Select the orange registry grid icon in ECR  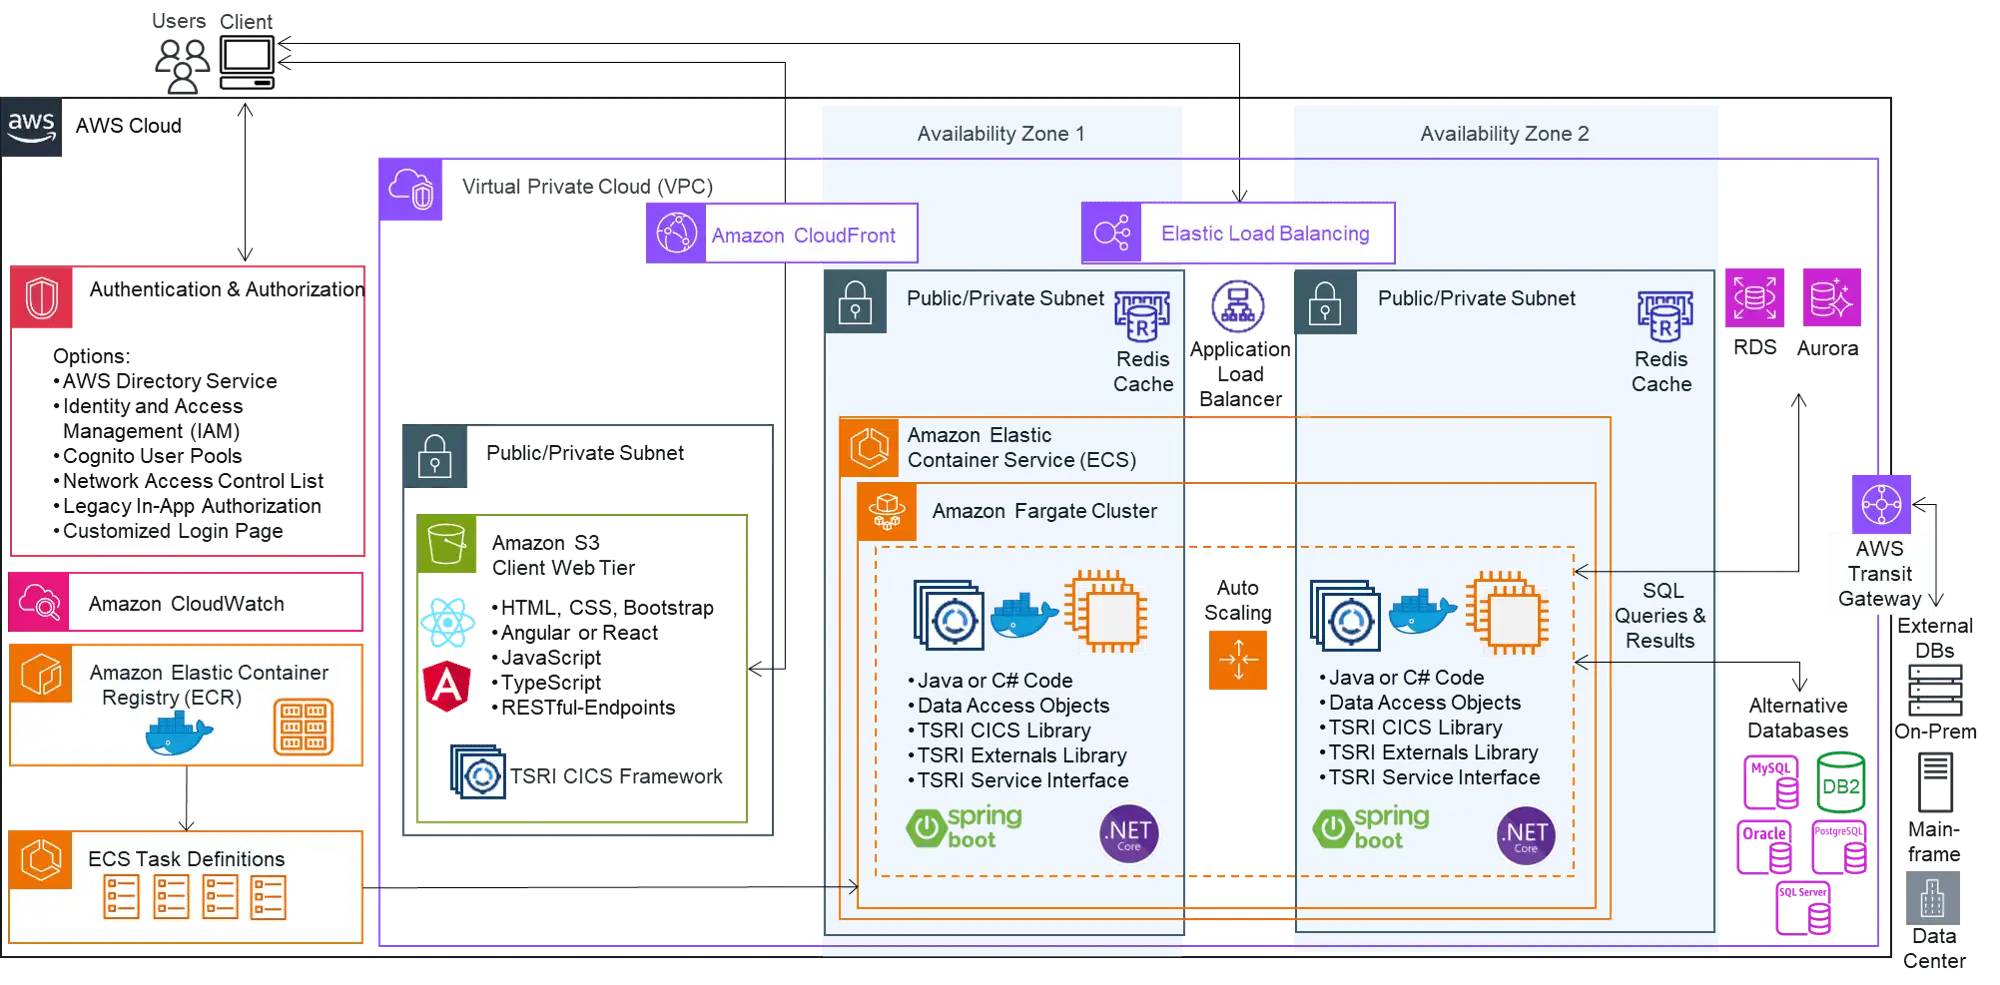pyautogui.click(x=303, y=726)
